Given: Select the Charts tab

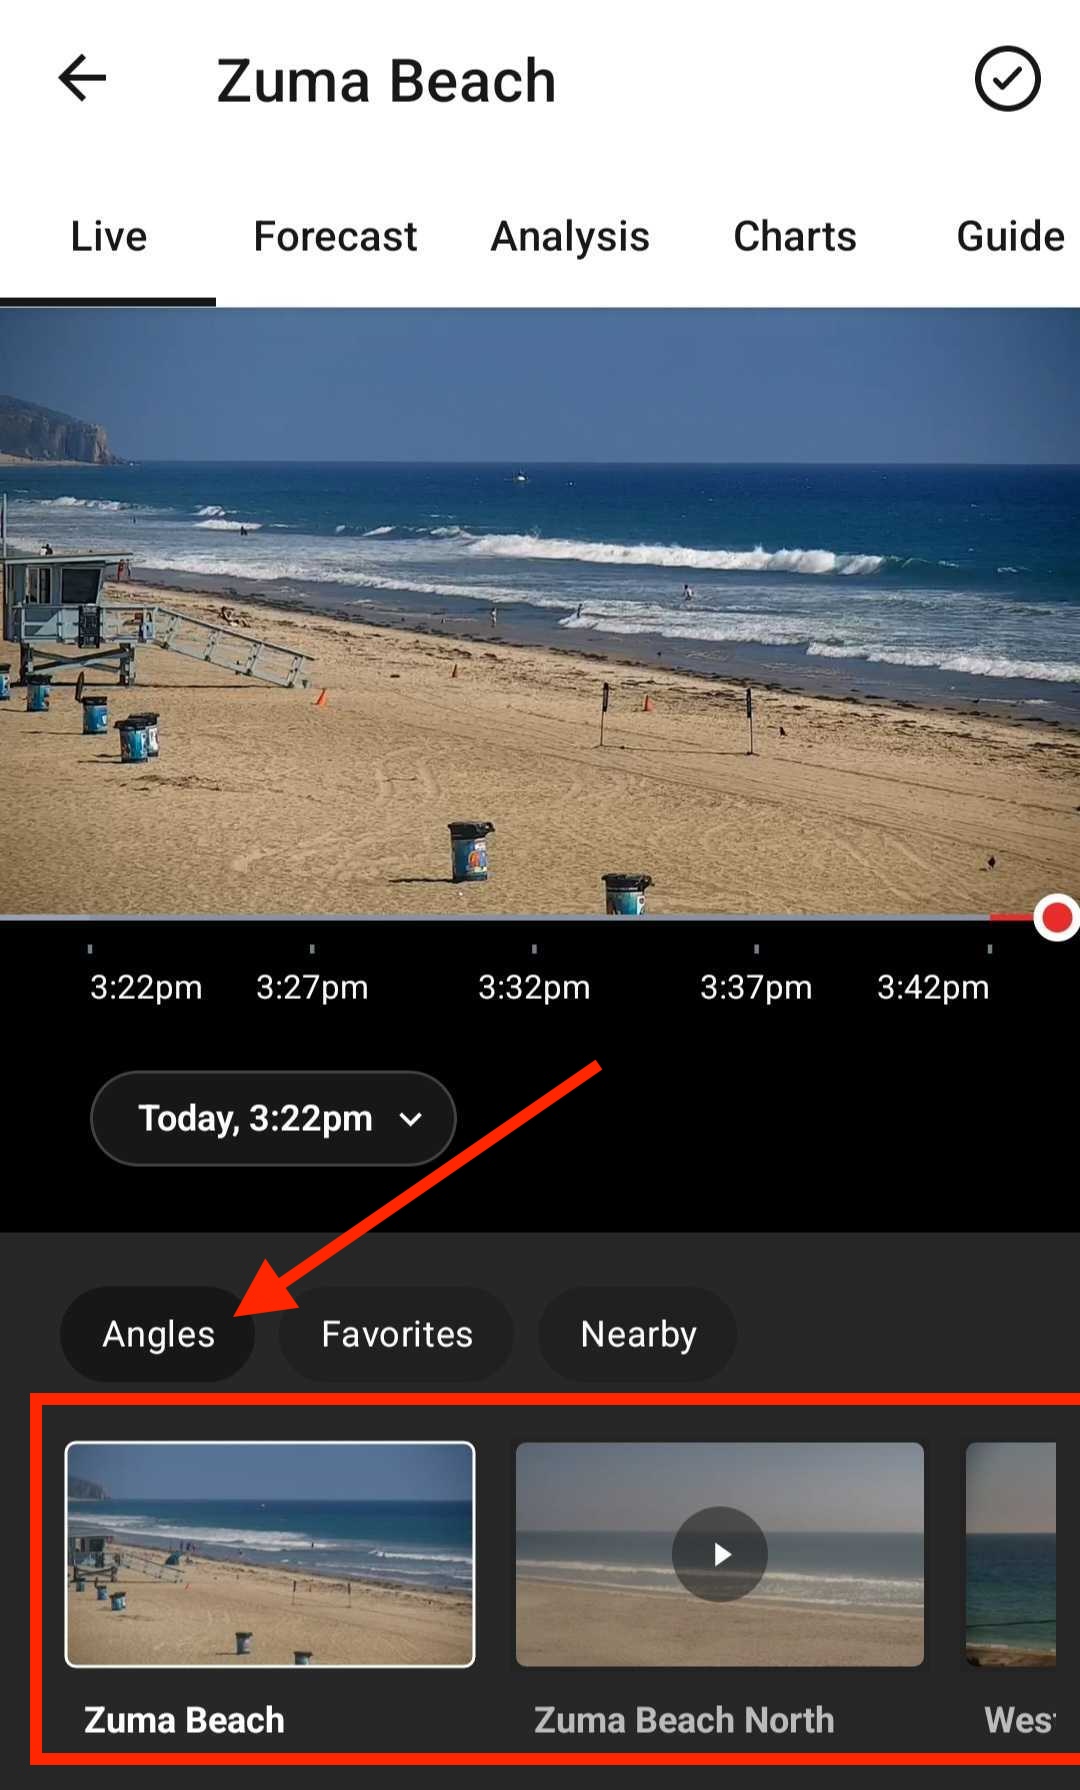Looking at the screenshot, I should pyautogui.click(x=795, y=237).
